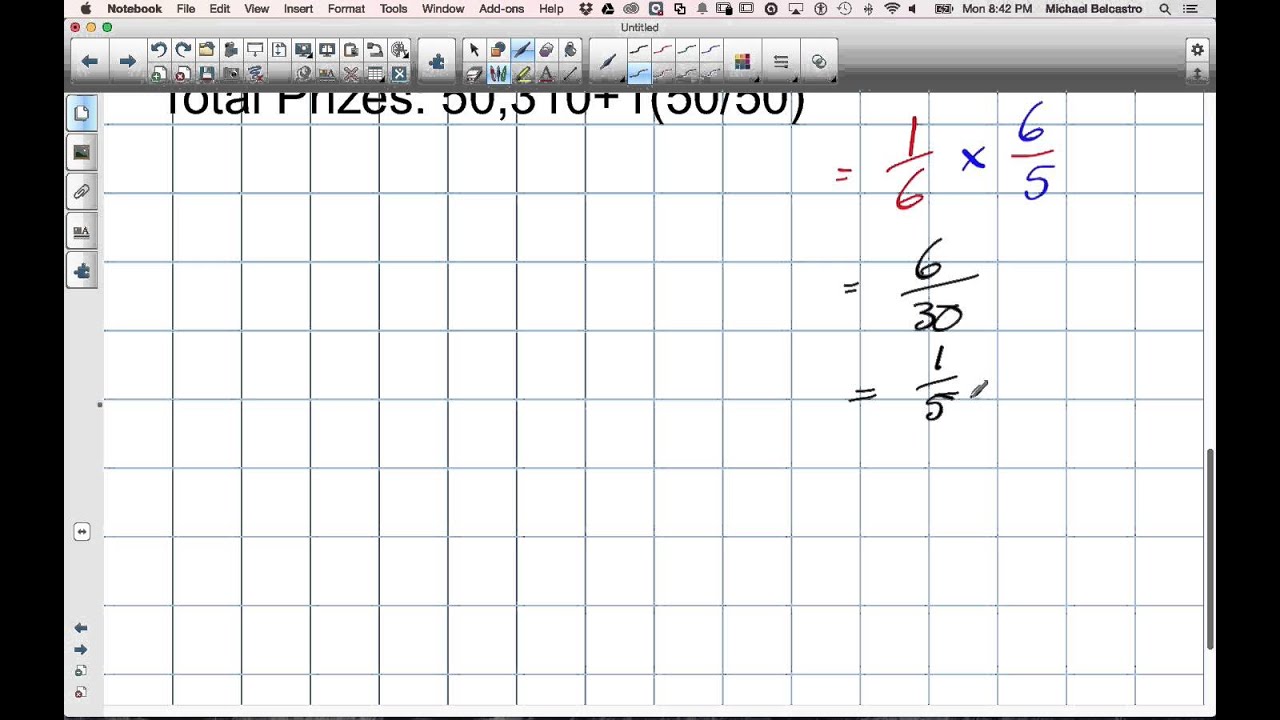1280x720 pixels.
Task: Delete page using the red X page icon
Action: pyautogui.click(x=183, y=74)
